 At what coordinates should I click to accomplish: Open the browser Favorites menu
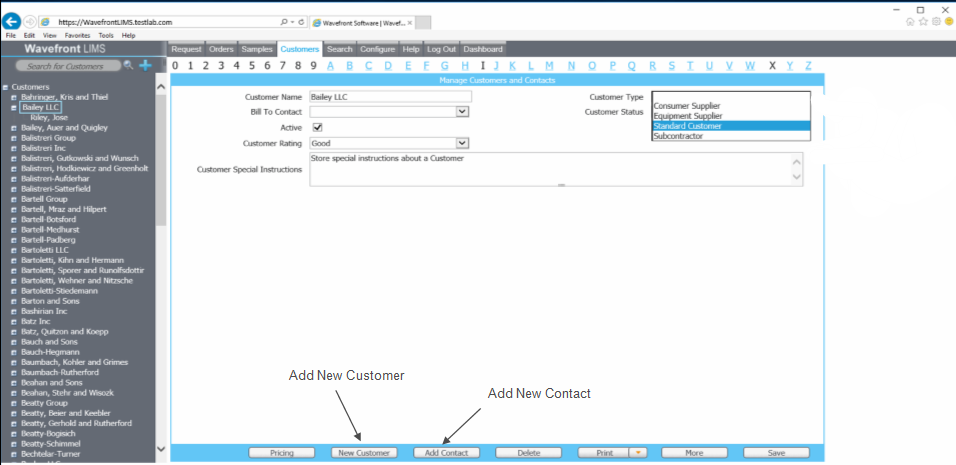pyautogui.click(x=77, y=36)
